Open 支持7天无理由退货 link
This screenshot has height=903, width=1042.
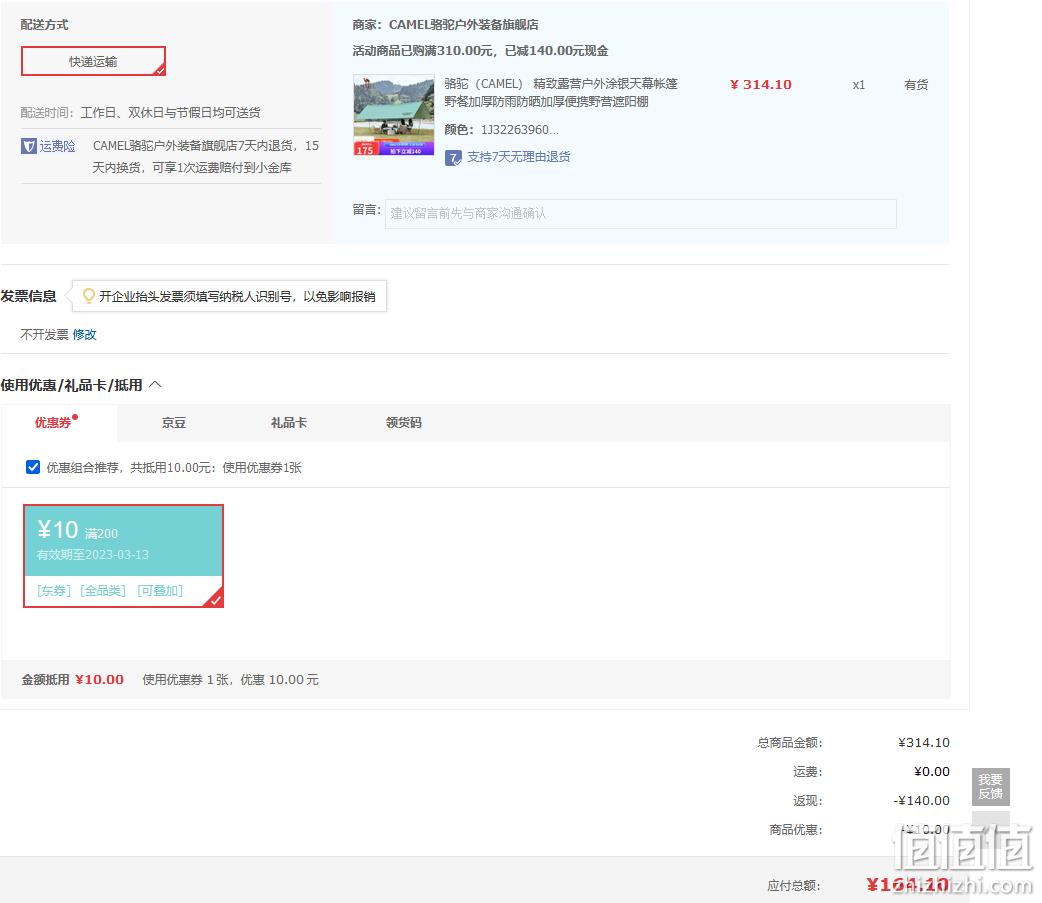[518, 157]
